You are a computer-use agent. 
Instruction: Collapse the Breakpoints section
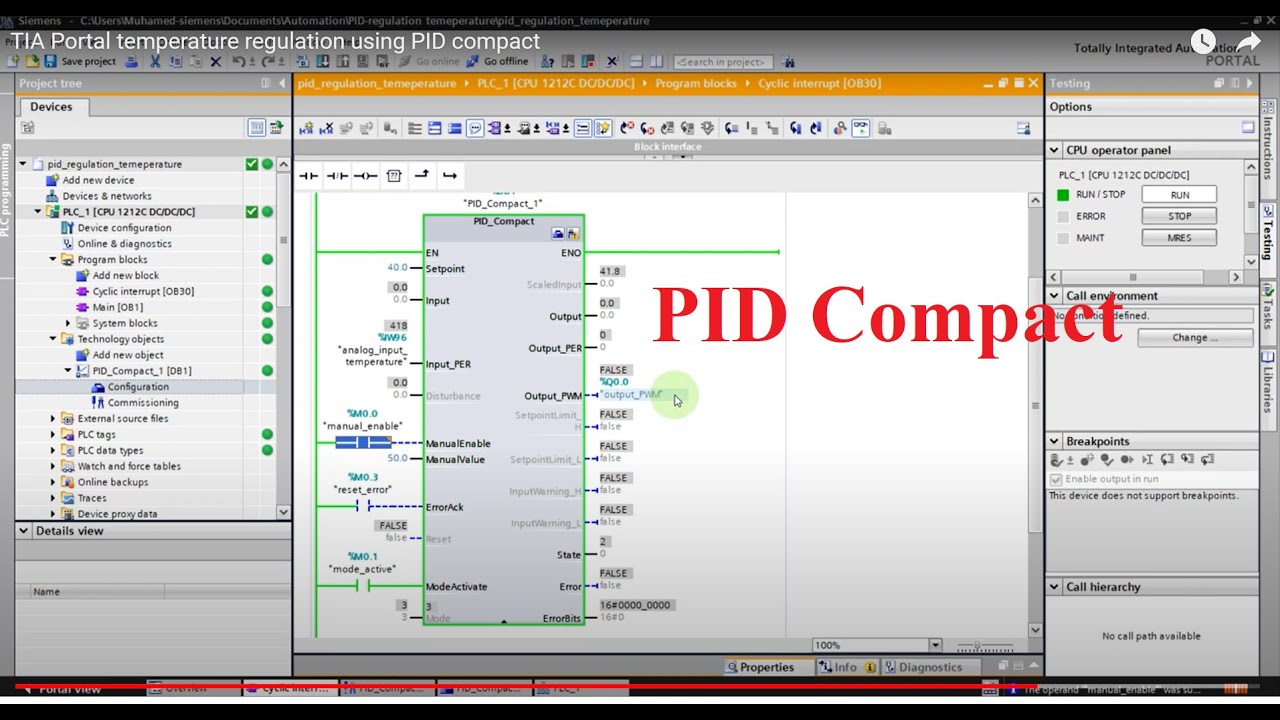[x=1054, y=441]
